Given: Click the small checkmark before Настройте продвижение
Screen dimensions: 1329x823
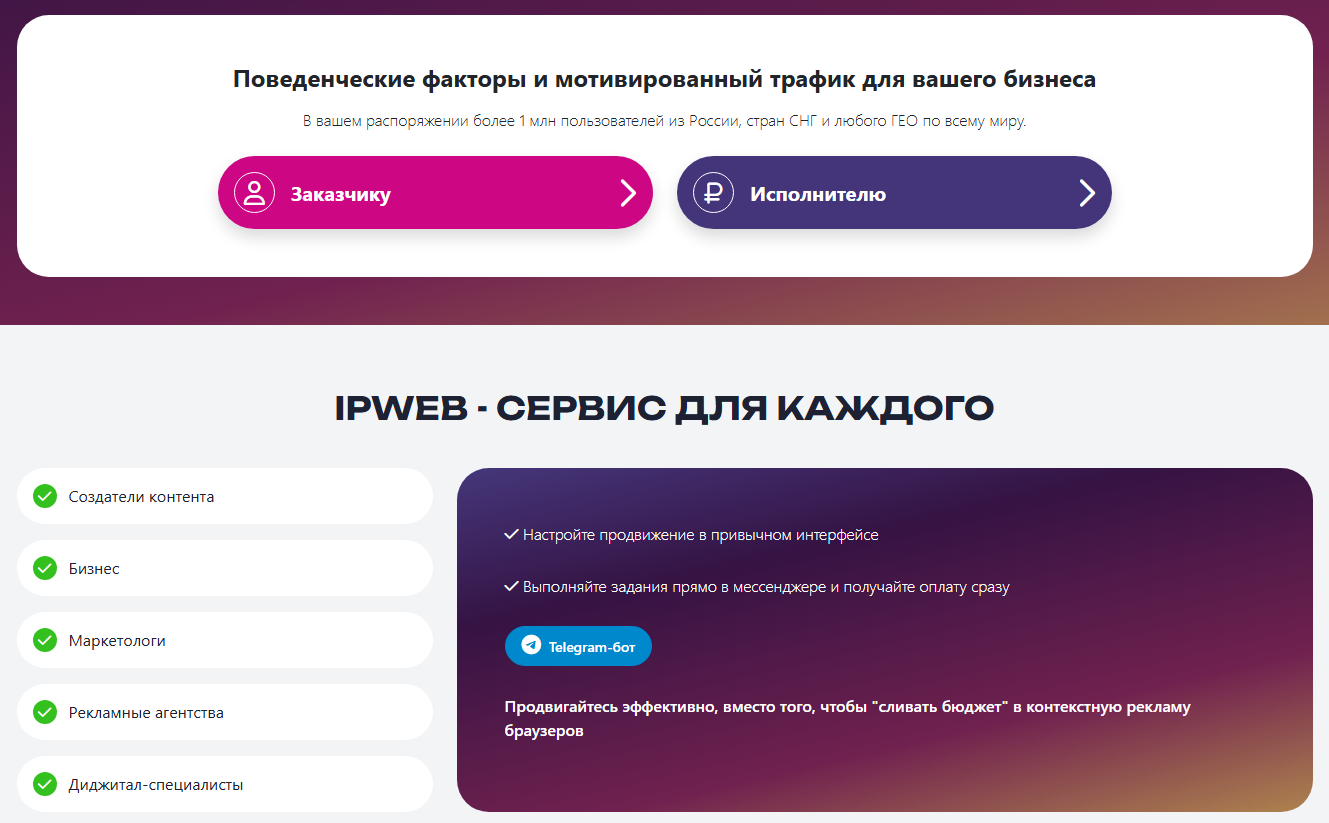Looking at the screenshot, I should [511, 535].
